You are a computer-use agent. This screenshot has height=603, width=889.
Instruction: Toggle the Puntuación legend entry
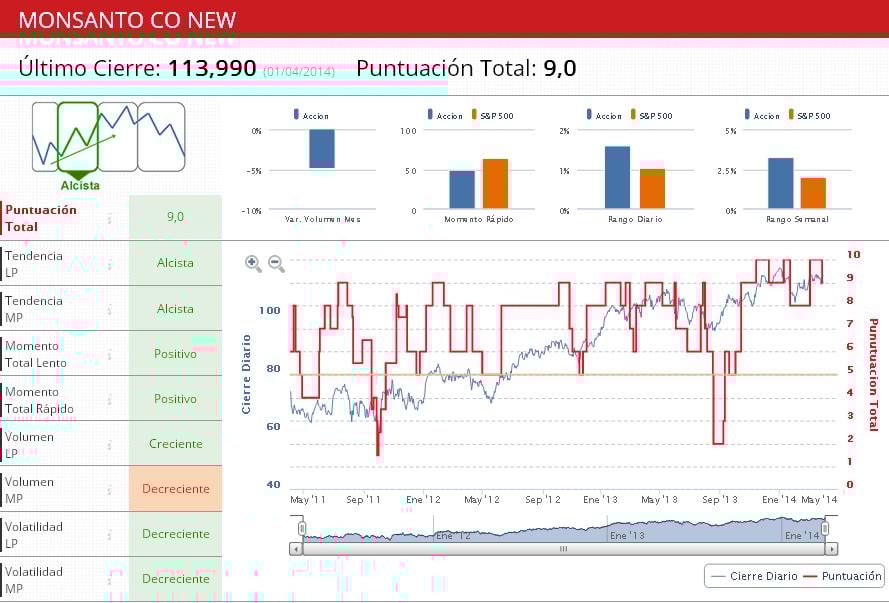(x=843, y=576)
